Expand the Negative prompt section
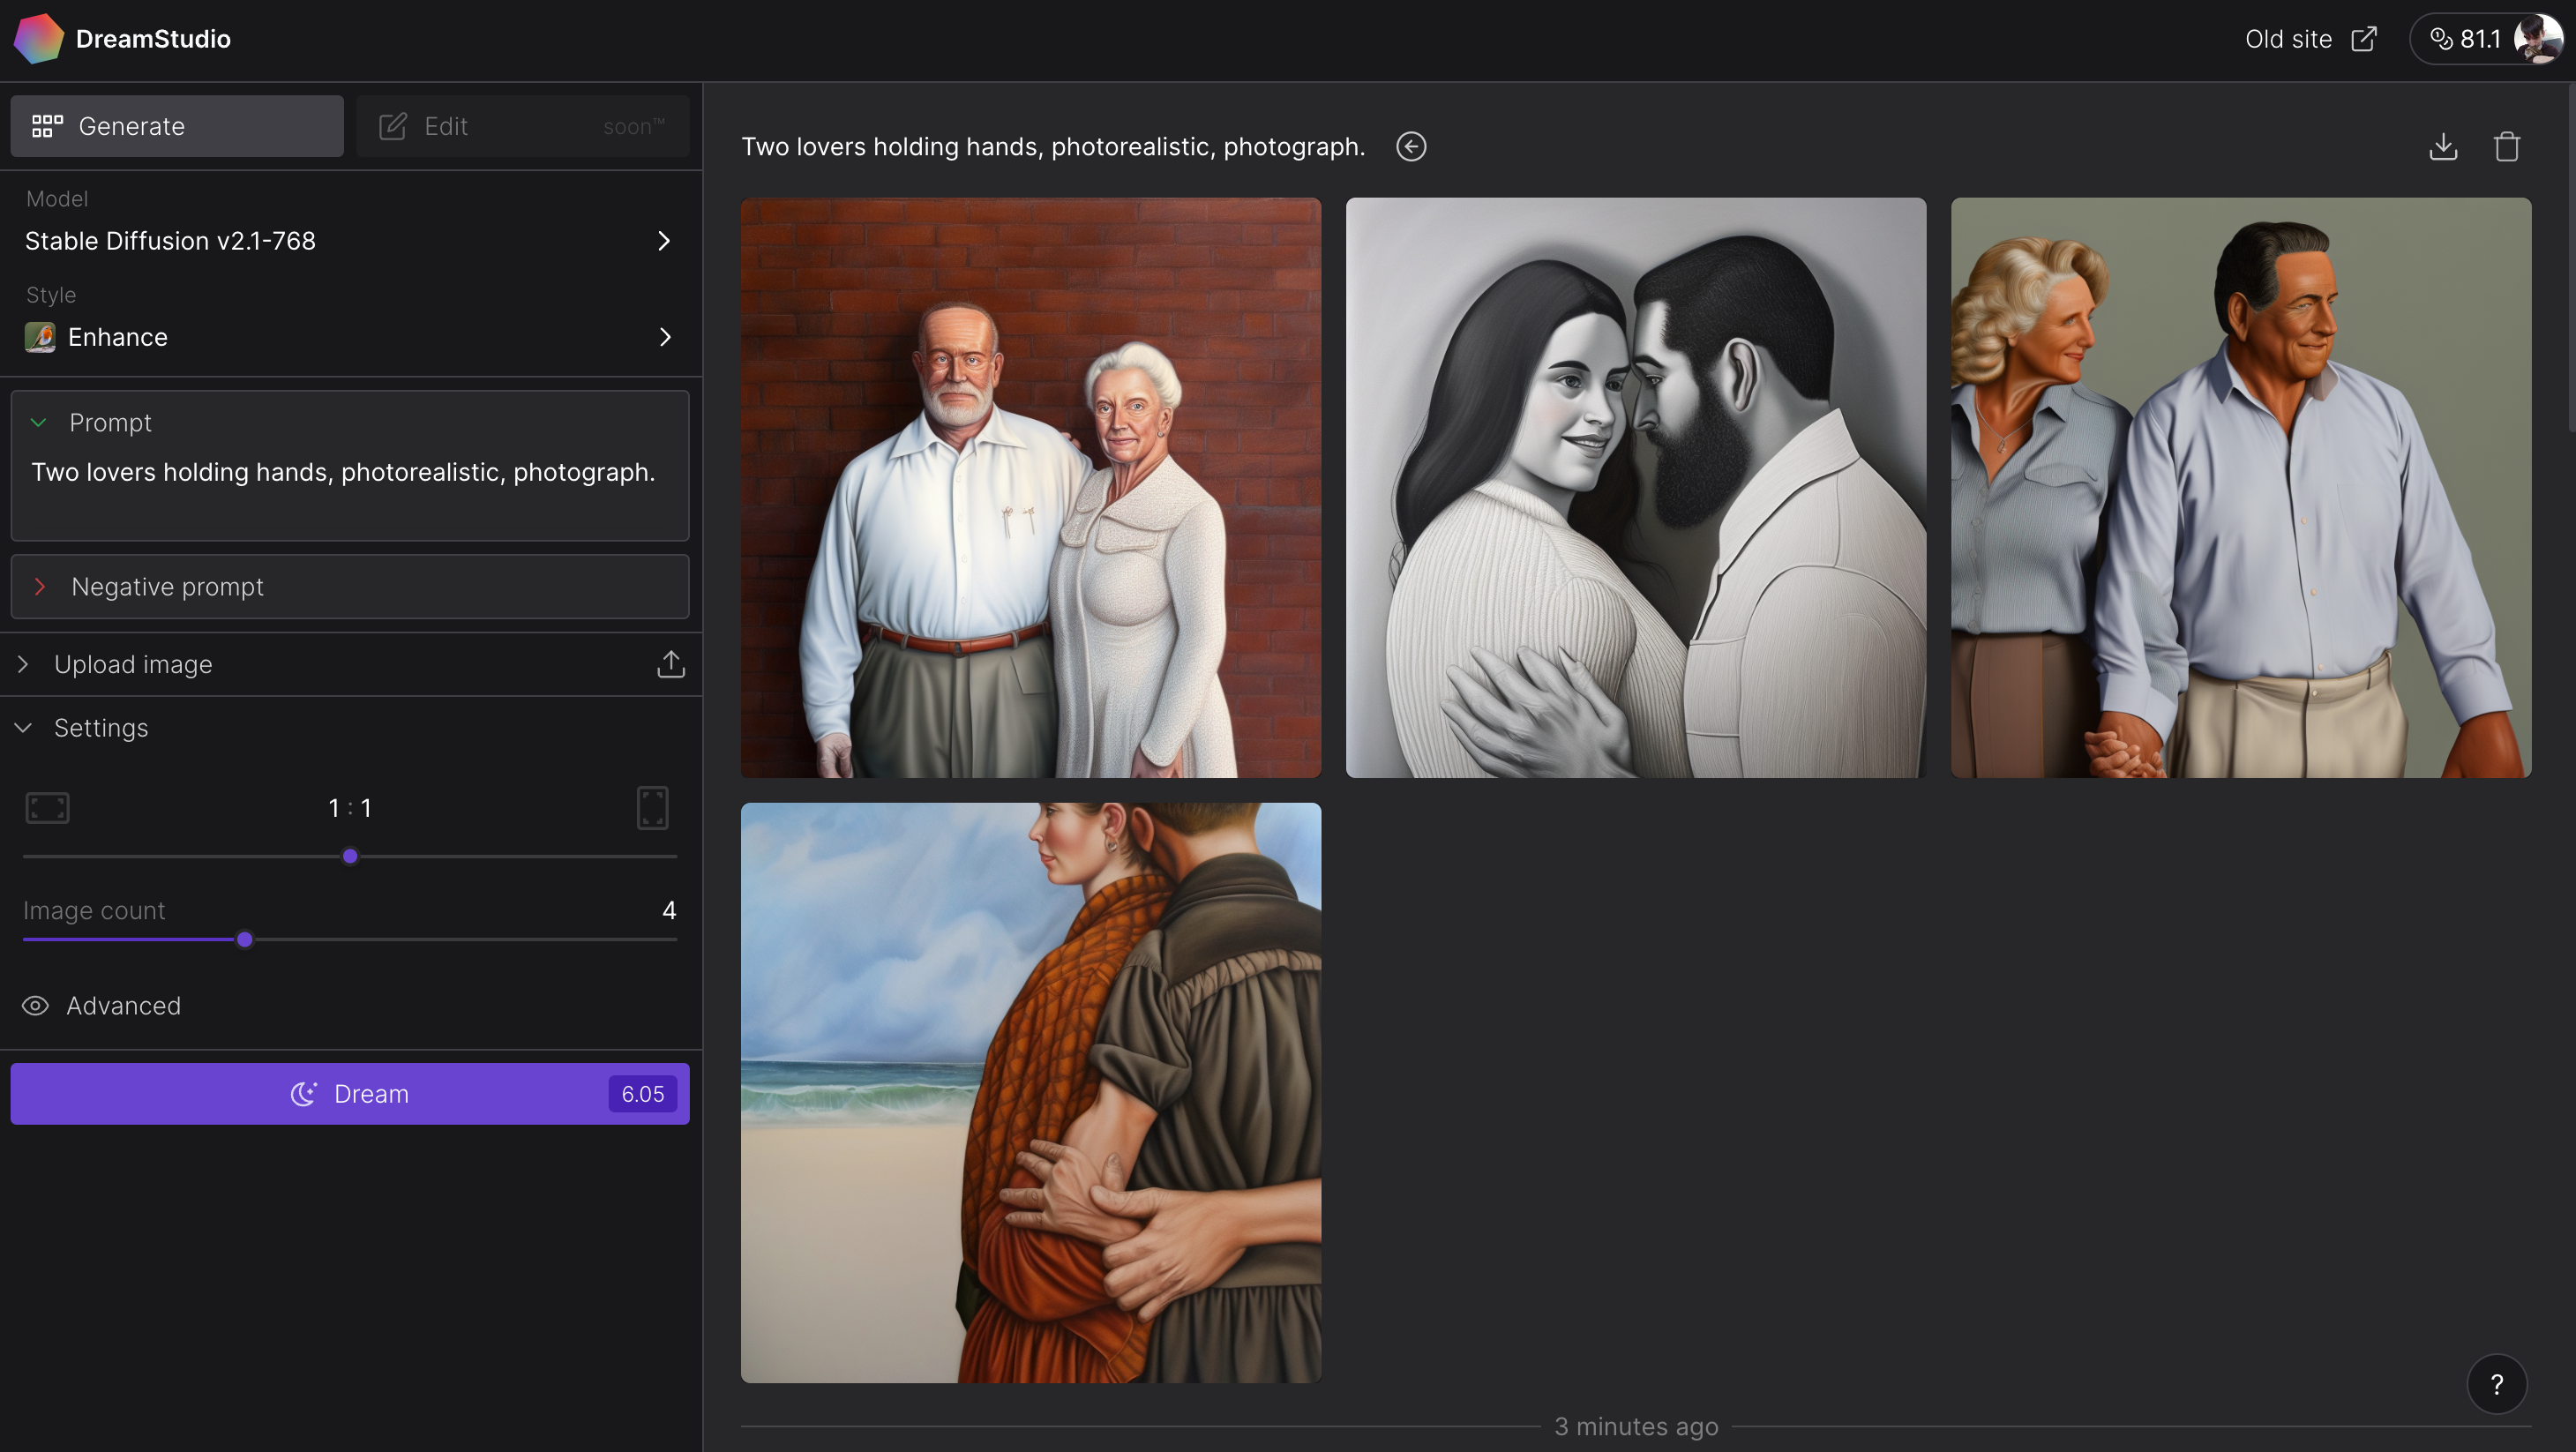Screen dimensions: 2576x1452 (40, 587)
